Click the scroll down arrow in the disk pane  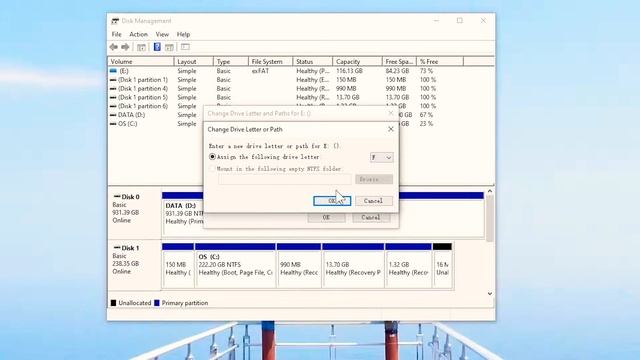[x=489, y=293]
